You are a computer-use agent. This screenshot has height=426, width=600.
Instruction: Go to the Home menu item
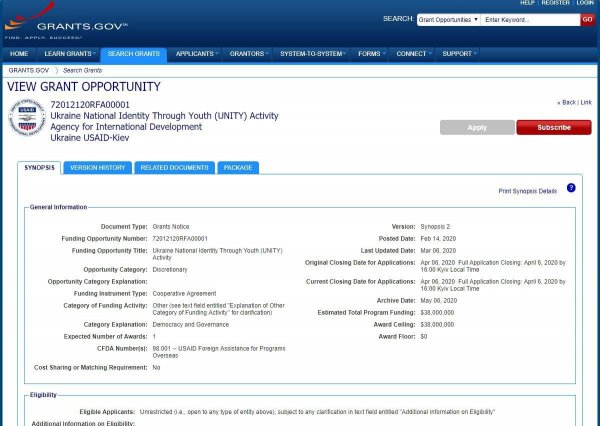19,53
